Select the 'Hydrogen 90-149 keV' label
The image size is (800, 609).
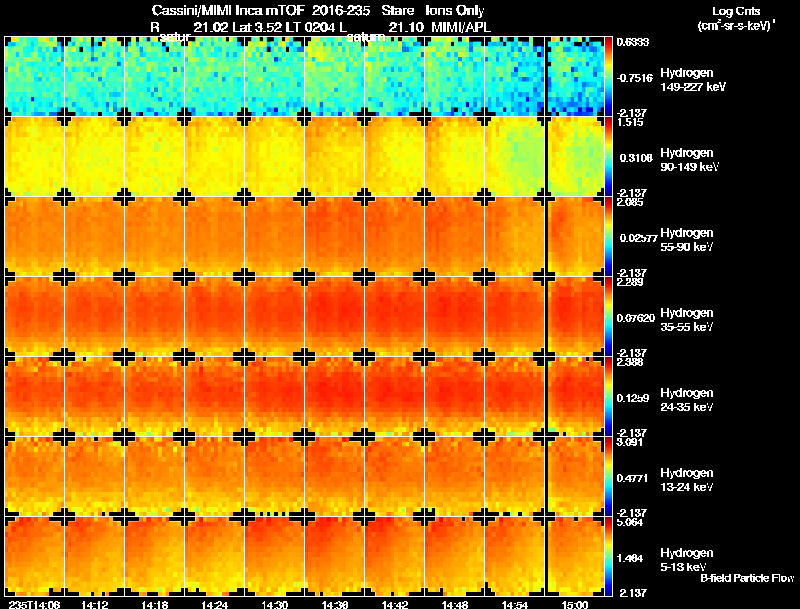pos(689,160)
